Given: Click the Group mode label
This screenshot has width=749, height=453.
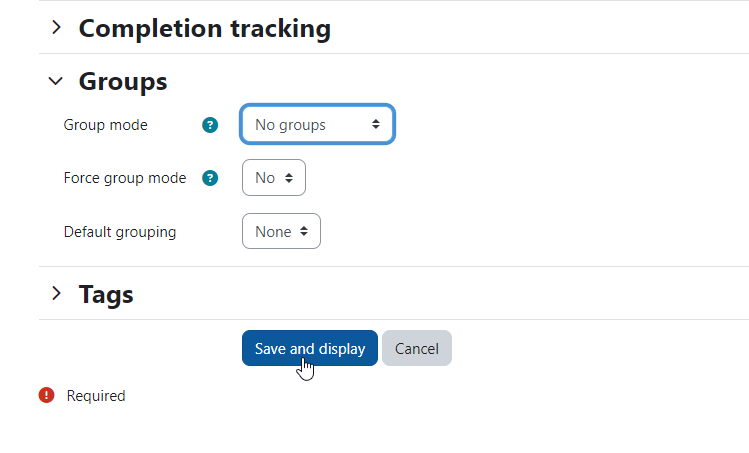Looking at the screenshot, I should point(106,125).
